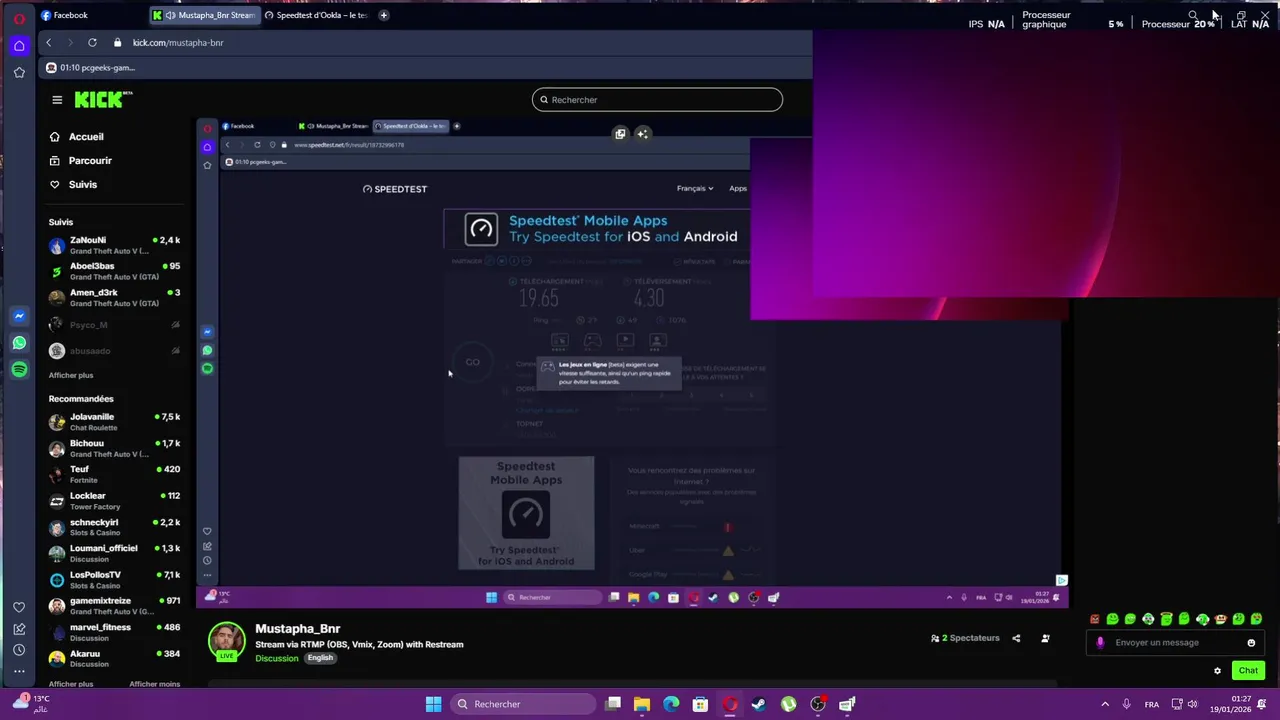Open the Opera menu logo

coord(19,18)
